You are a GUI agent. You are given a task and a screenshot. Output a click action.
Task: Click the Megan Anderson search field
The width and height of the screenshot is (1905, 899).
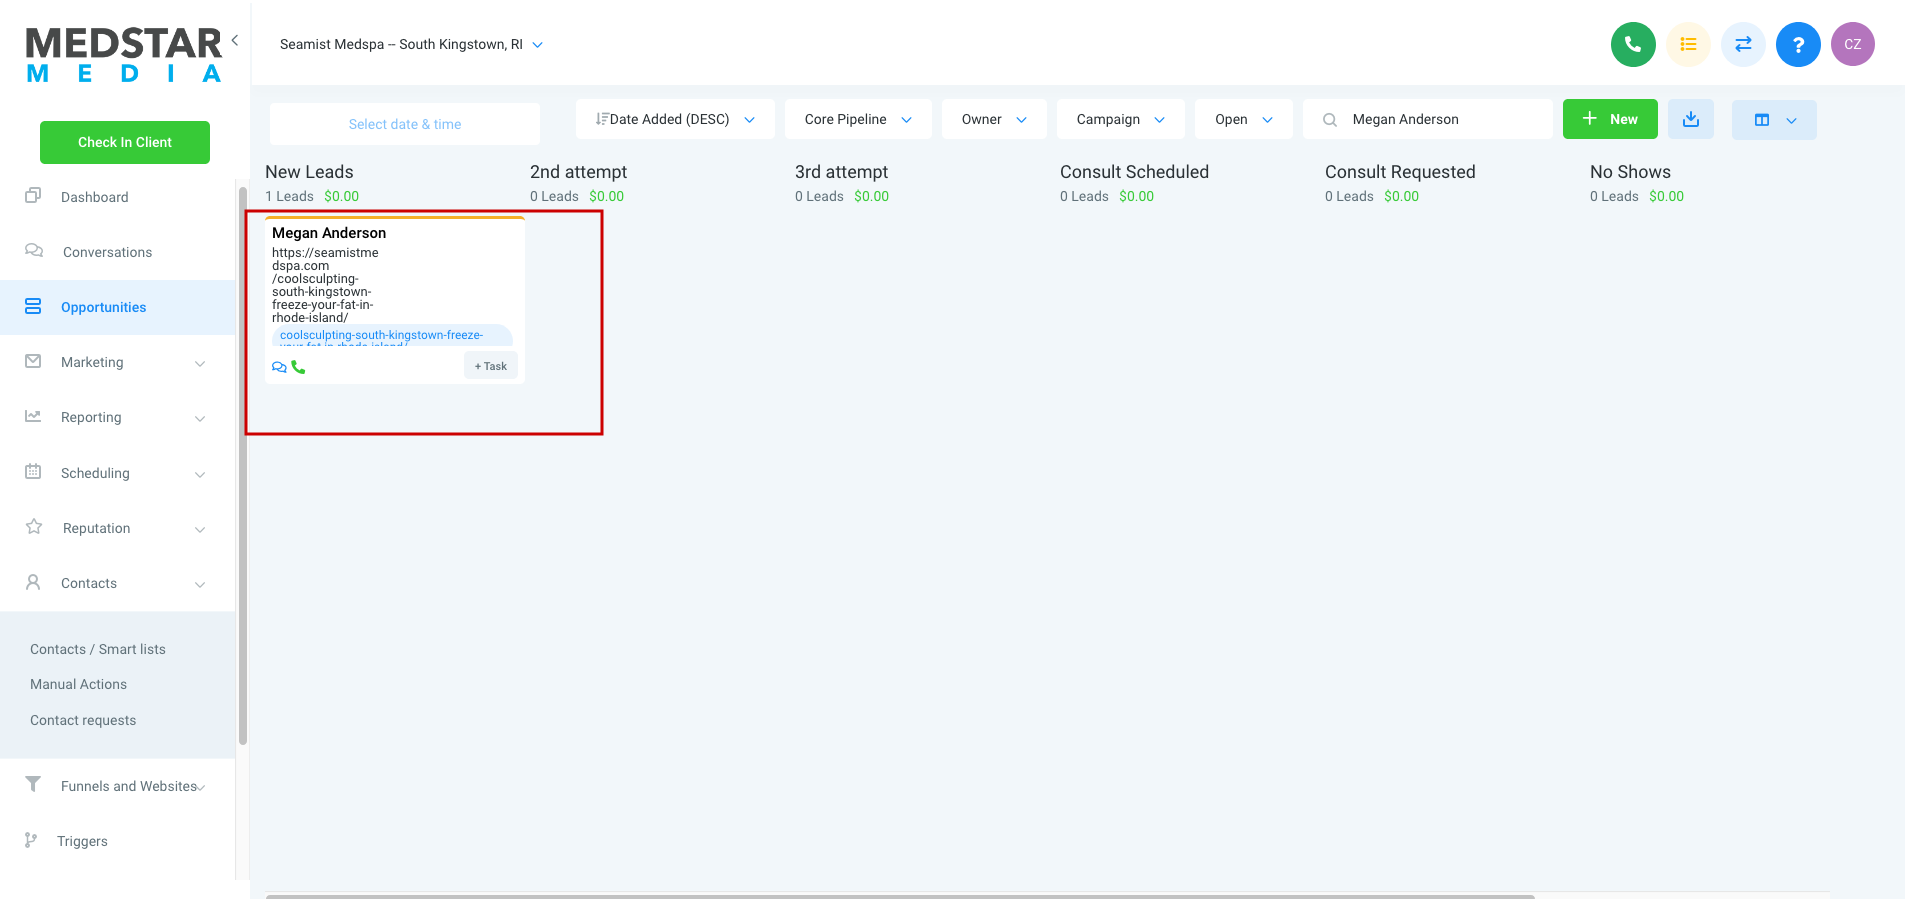point(1428,119)
